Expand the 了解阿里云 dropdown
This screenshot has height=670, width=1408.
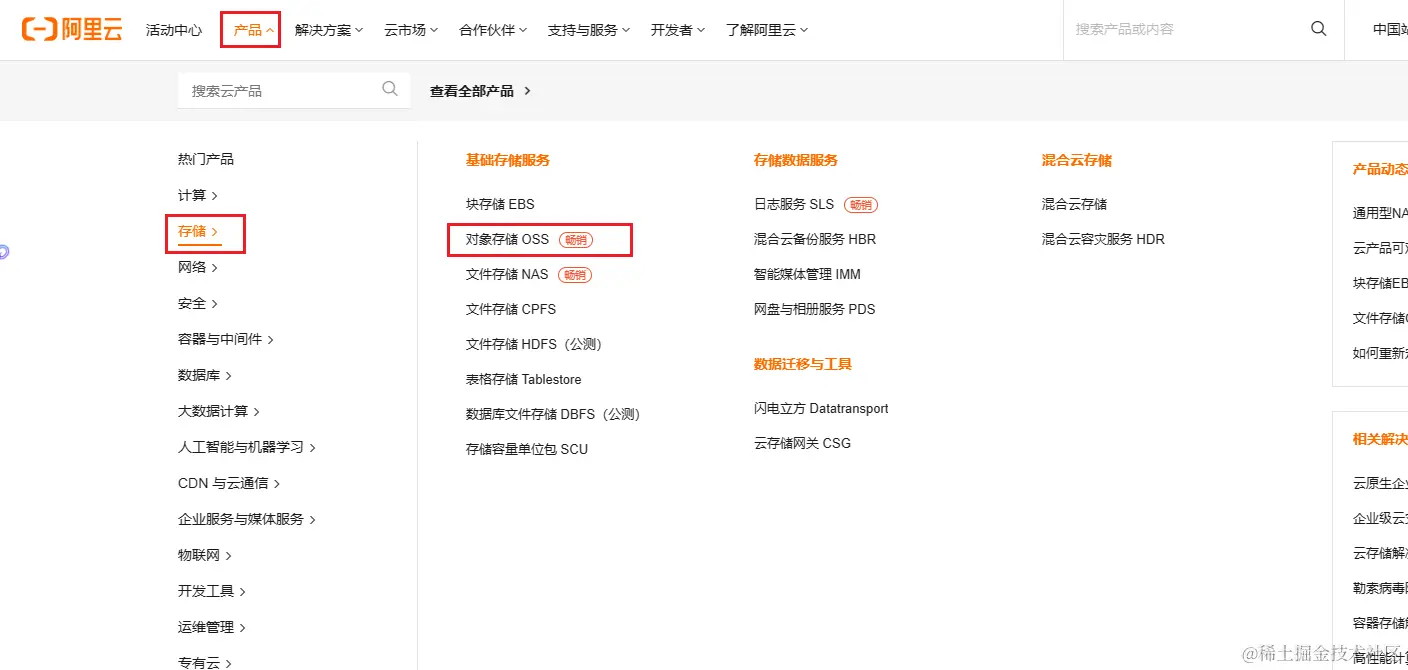coord(767,30)
